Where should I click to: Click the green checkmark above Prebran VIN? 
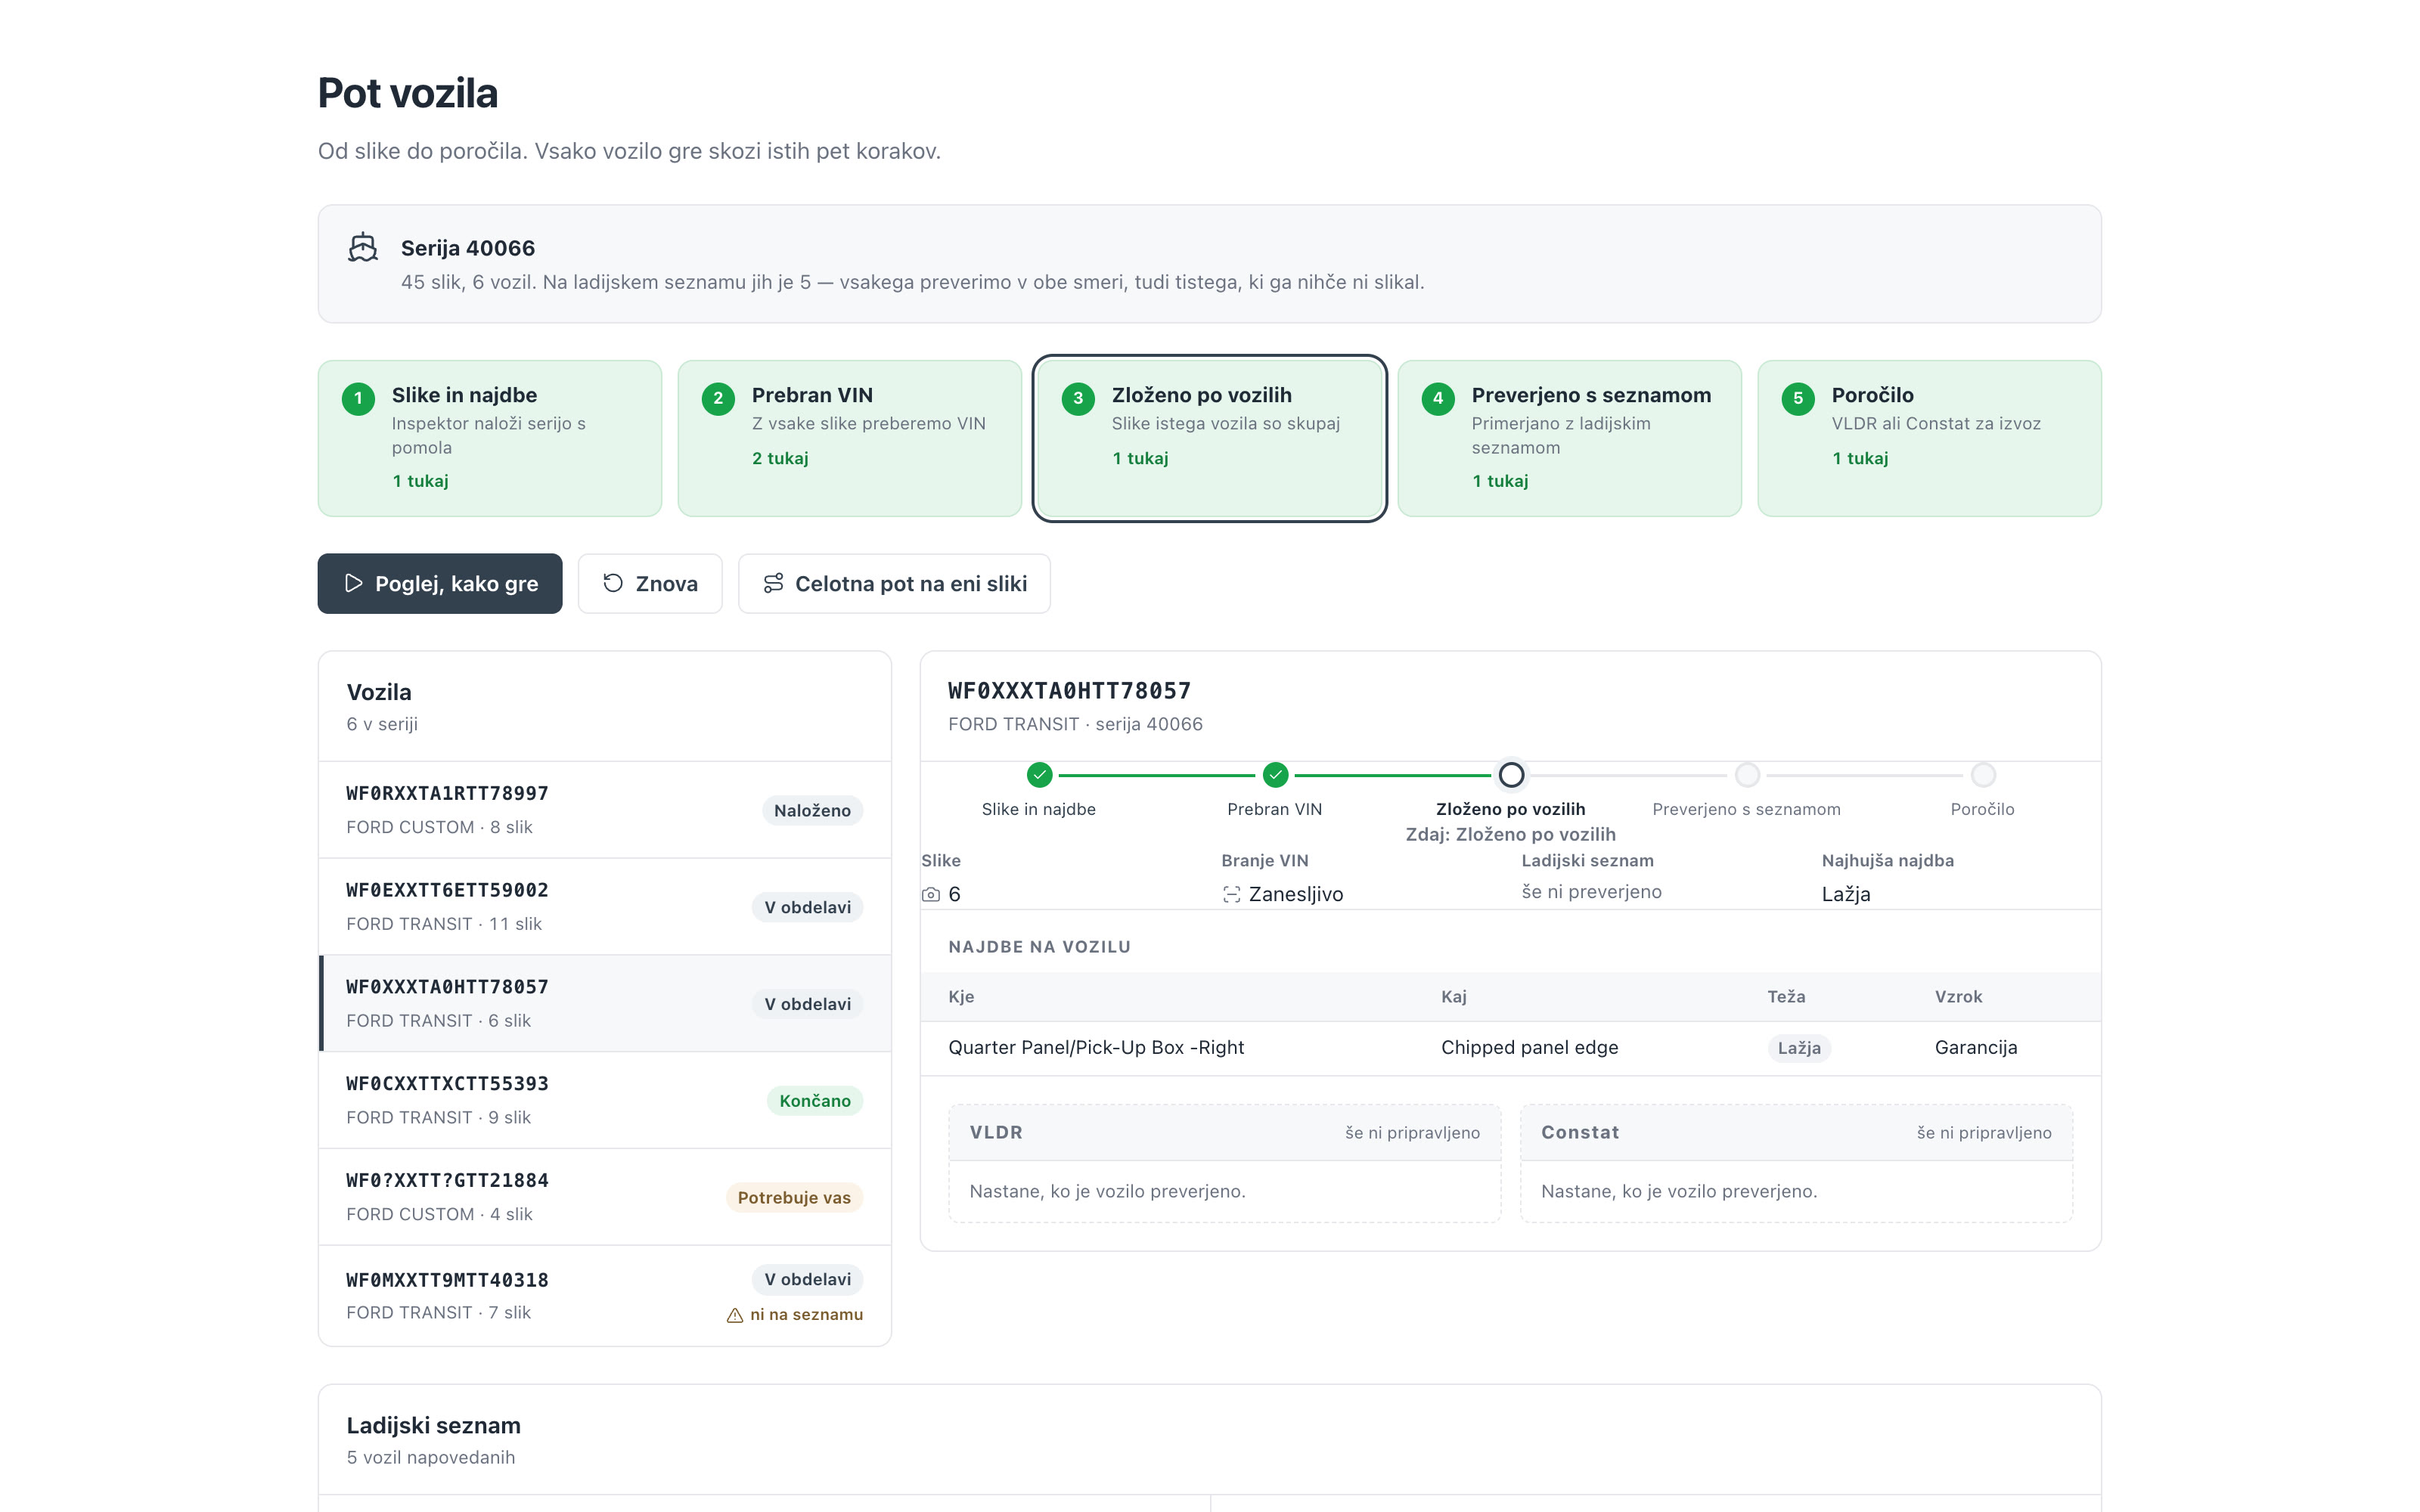tap(1275, 775)
